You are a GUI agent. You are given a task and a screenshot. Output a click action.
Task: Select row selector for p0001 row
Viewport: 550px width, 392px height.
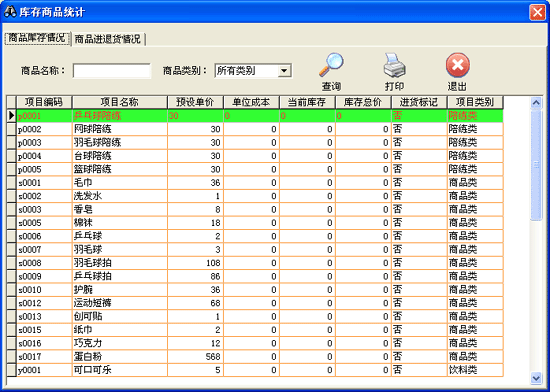(12, 115)
